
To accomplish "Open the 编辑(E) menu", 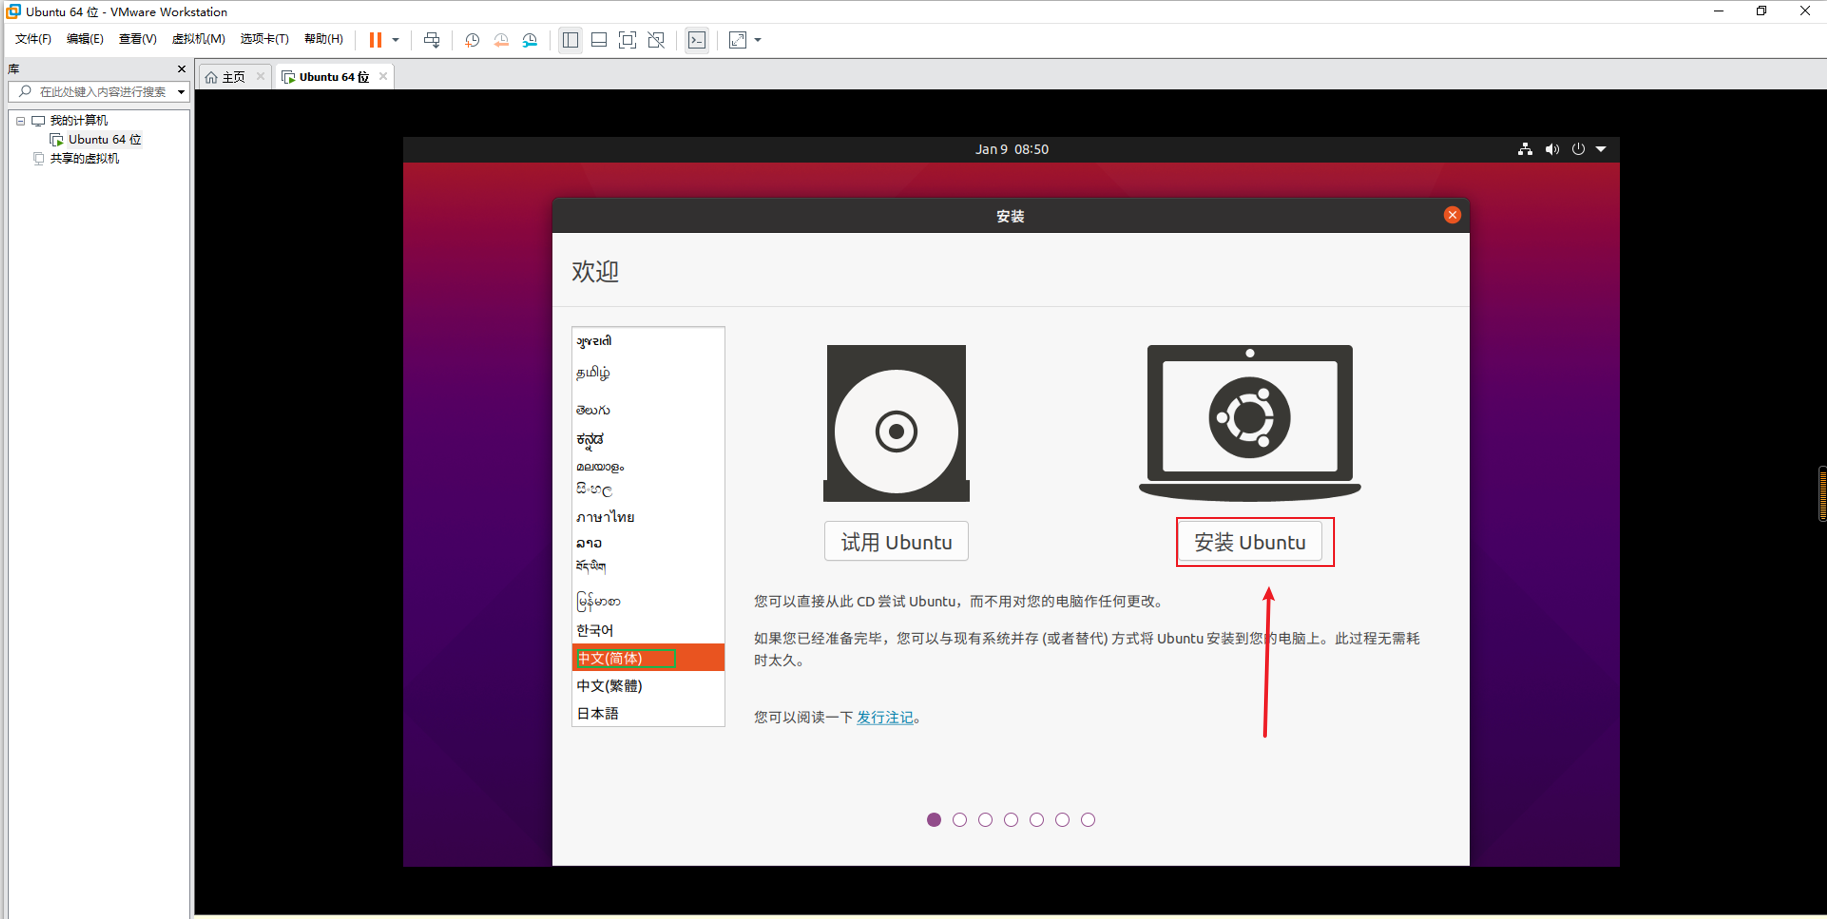I will click(85, 39).
